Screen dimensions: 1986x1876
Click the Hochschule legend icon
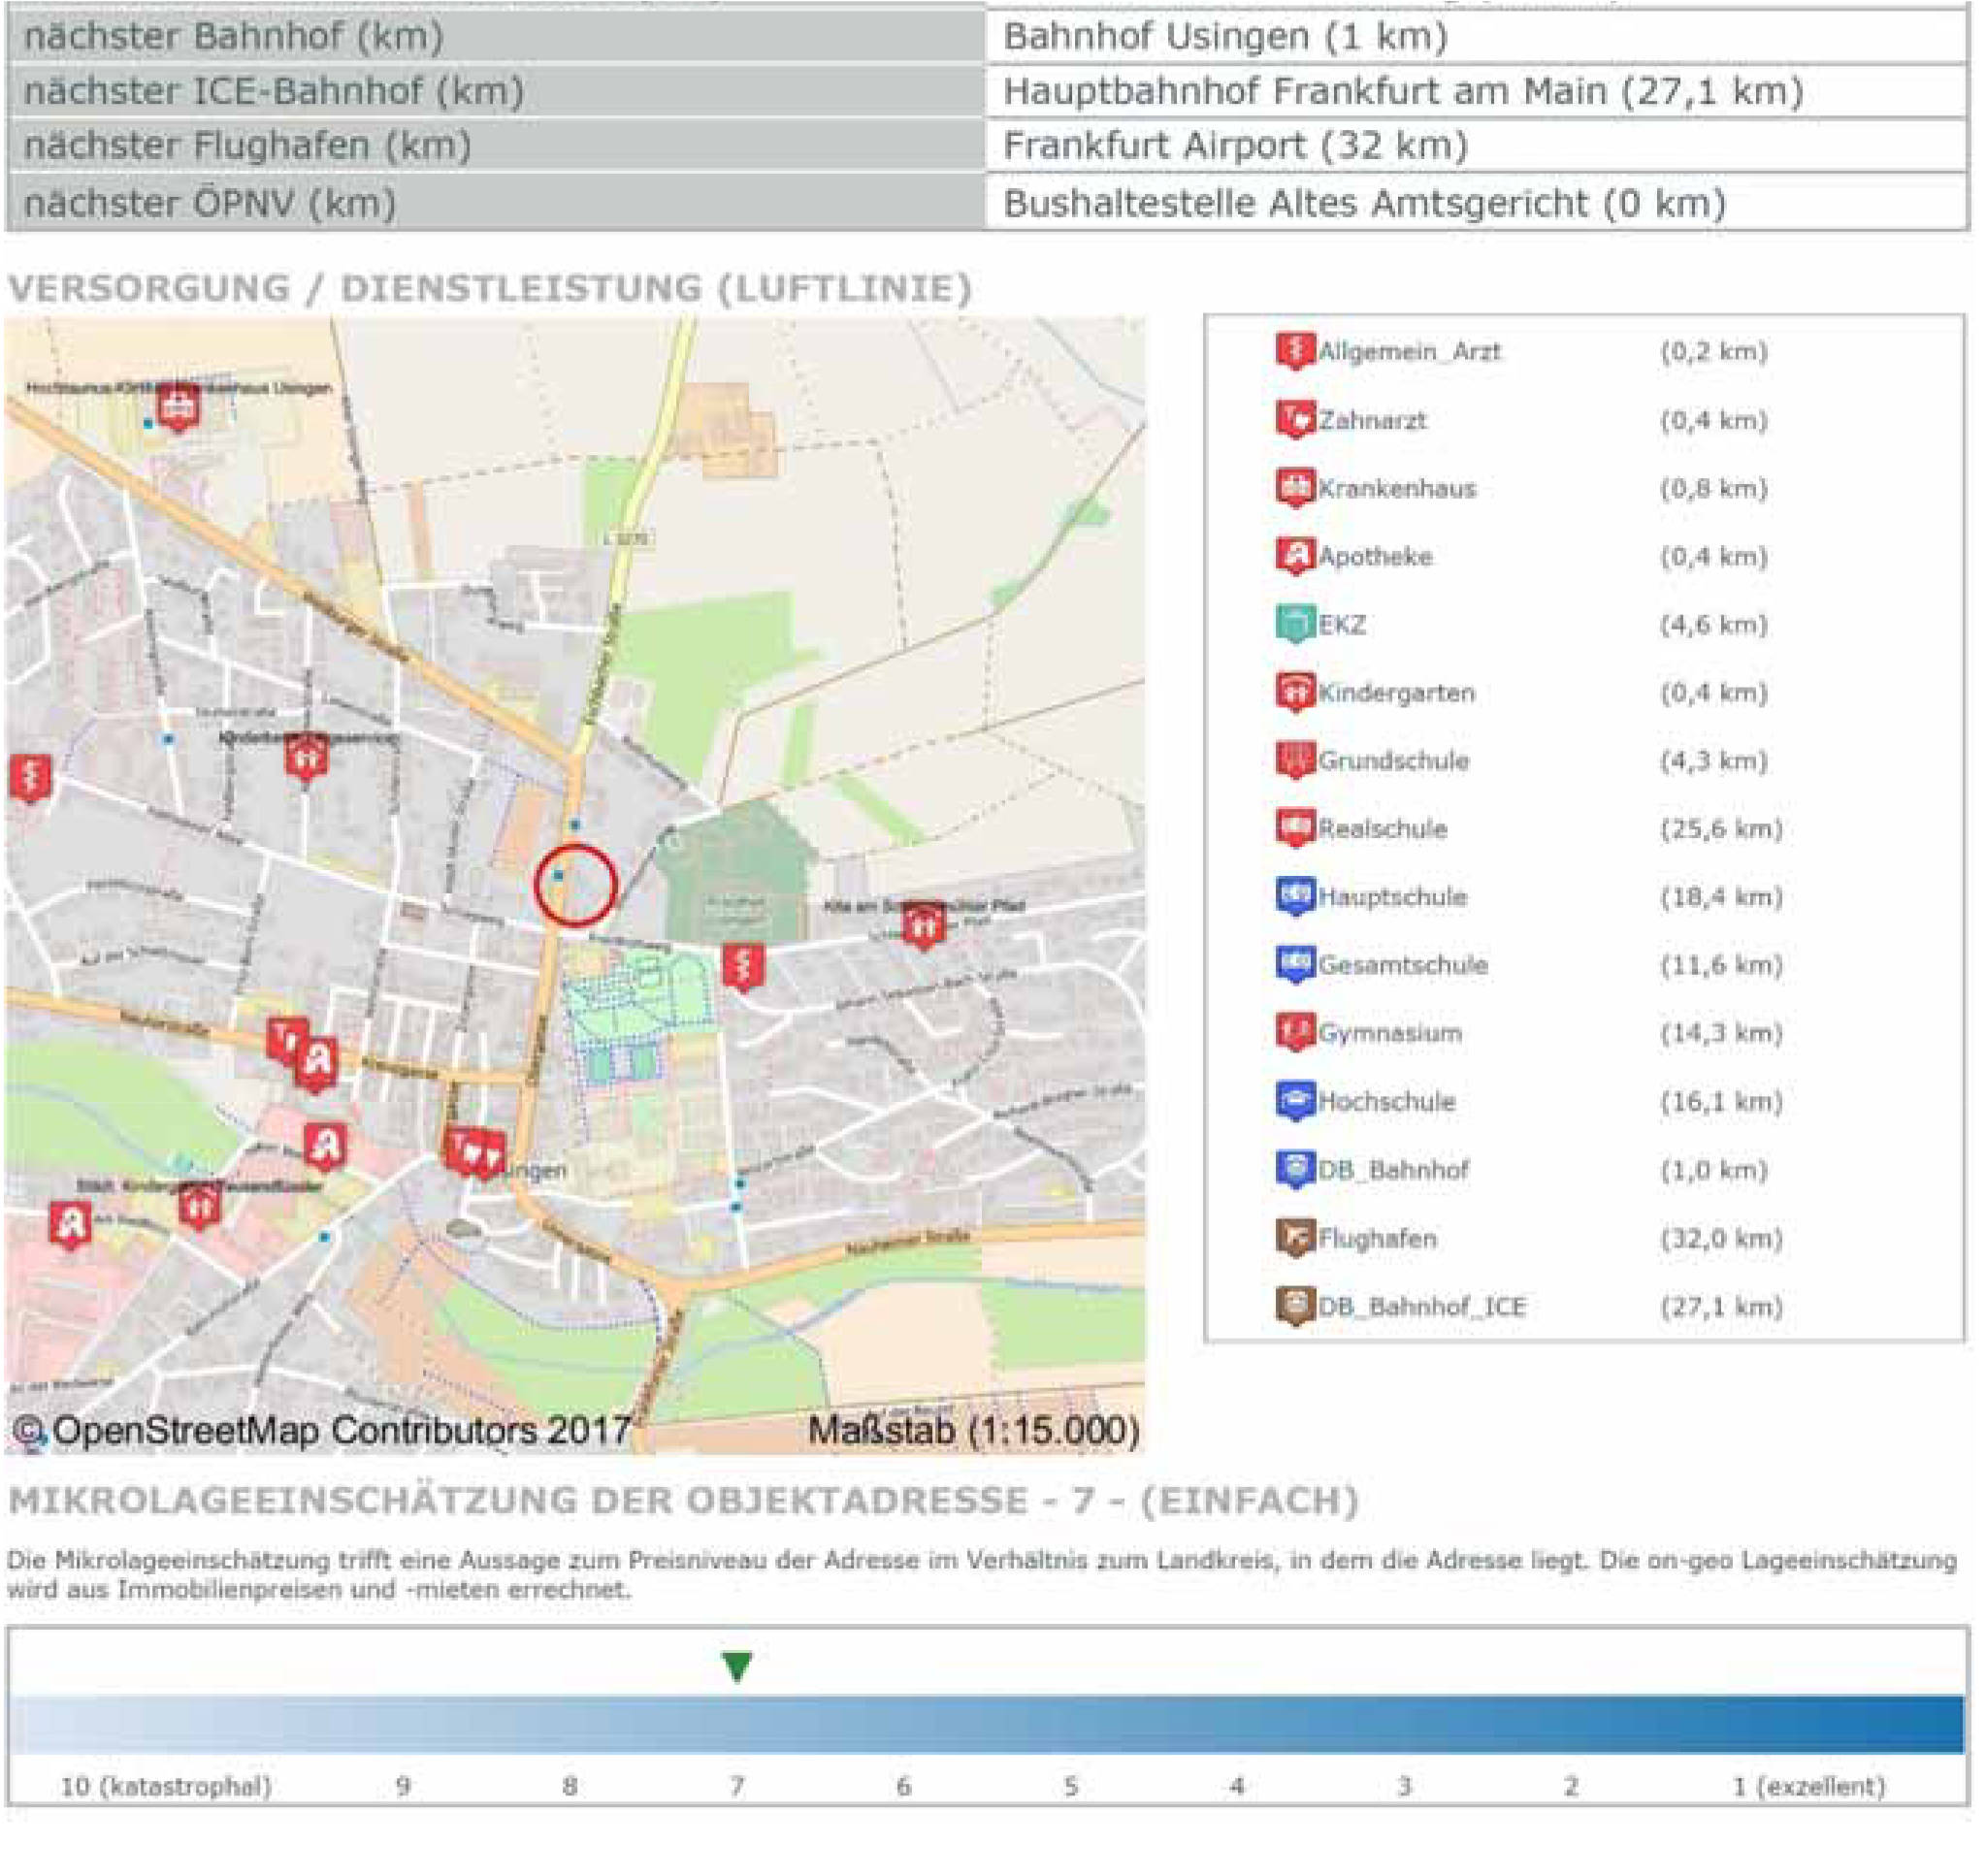click(x=1295, y=1101)
